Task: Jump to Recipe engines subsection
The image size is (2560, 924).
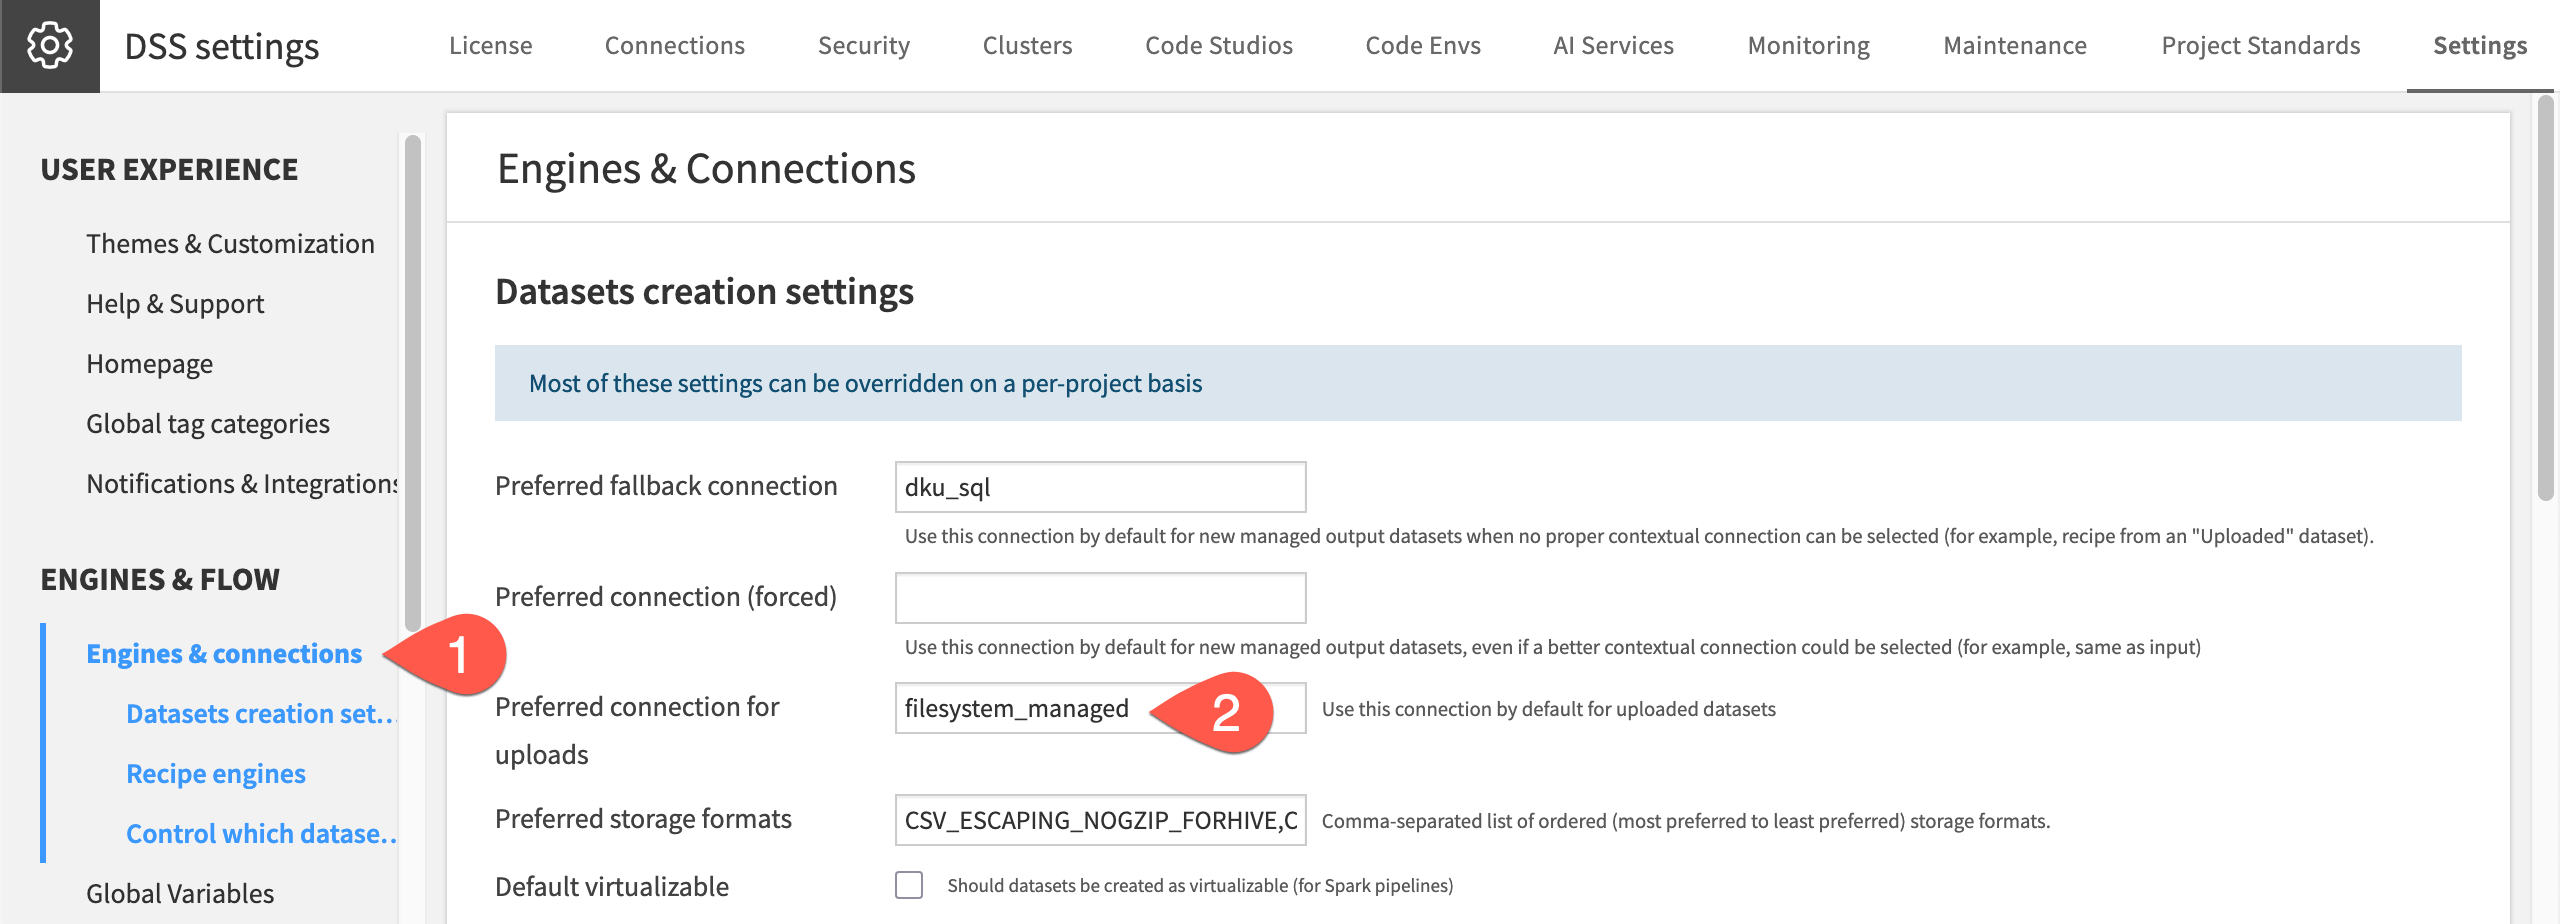Action: [216, 774]
